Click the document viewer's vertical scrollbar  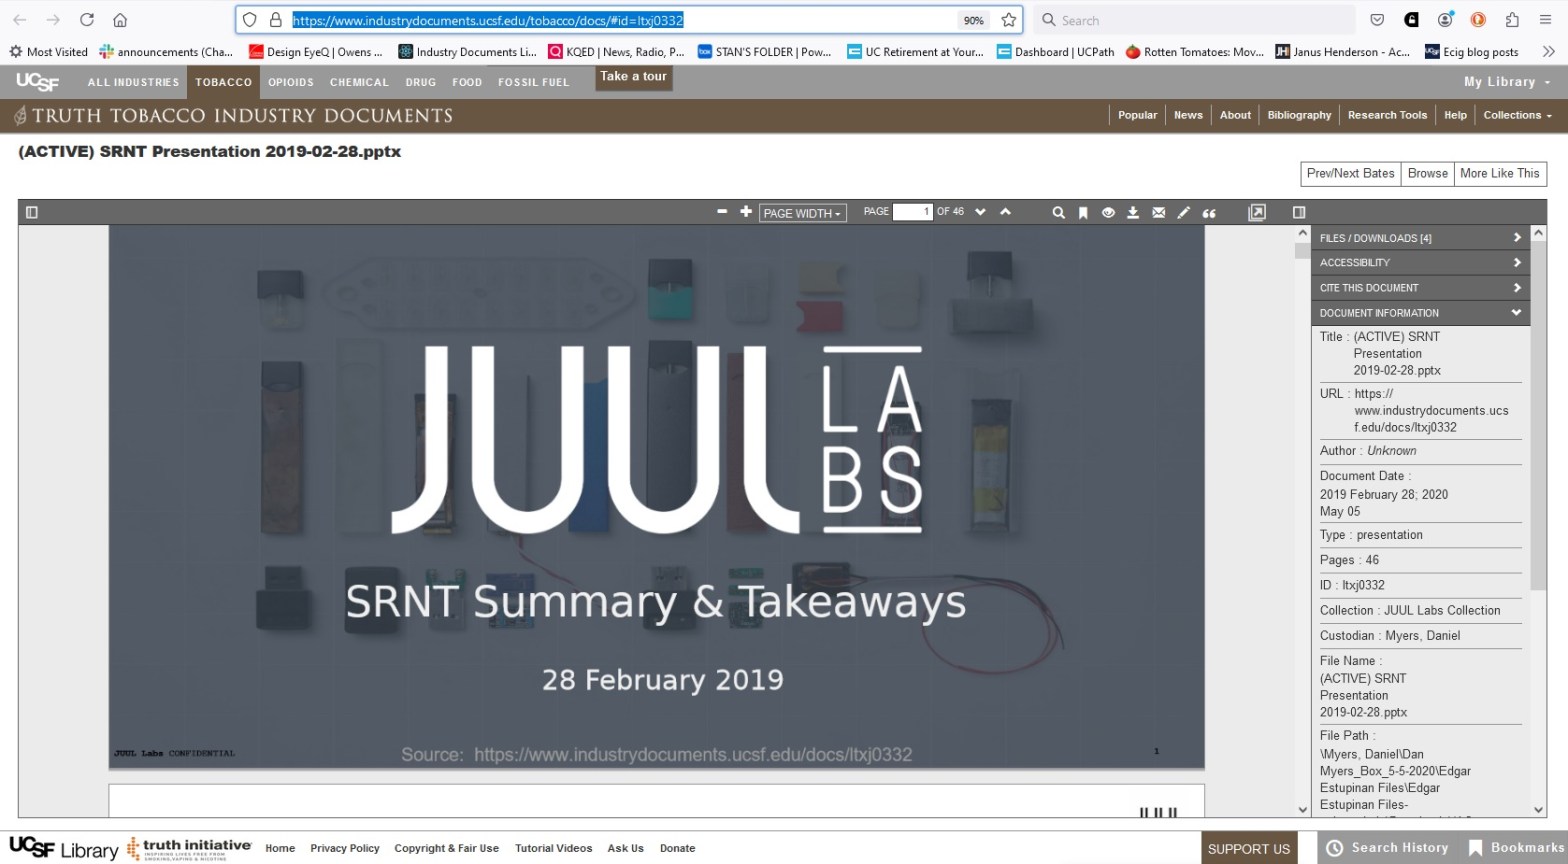1302,500
